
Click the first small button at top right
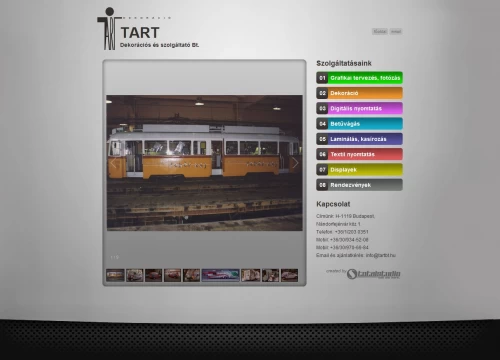coord(380,31)
